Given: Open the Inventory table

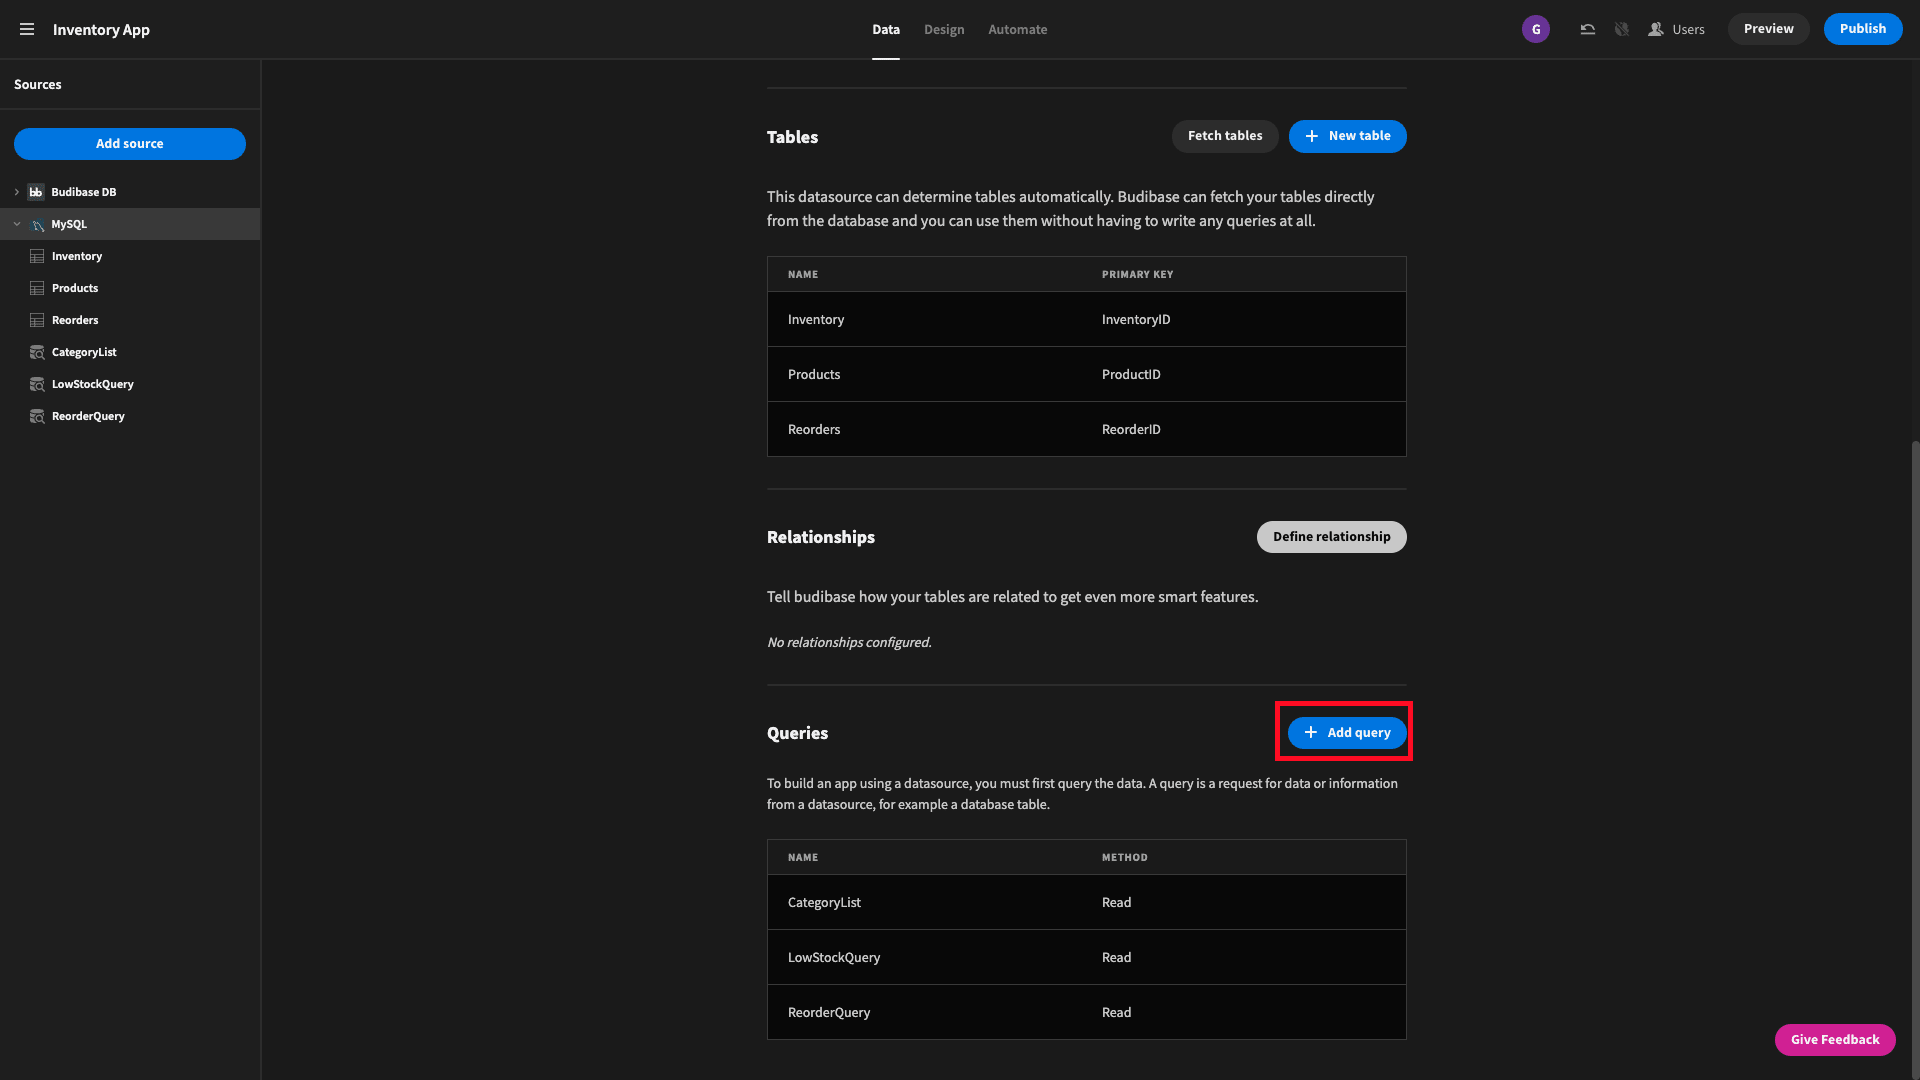Looking at the screenshot, I should point(76,256).
